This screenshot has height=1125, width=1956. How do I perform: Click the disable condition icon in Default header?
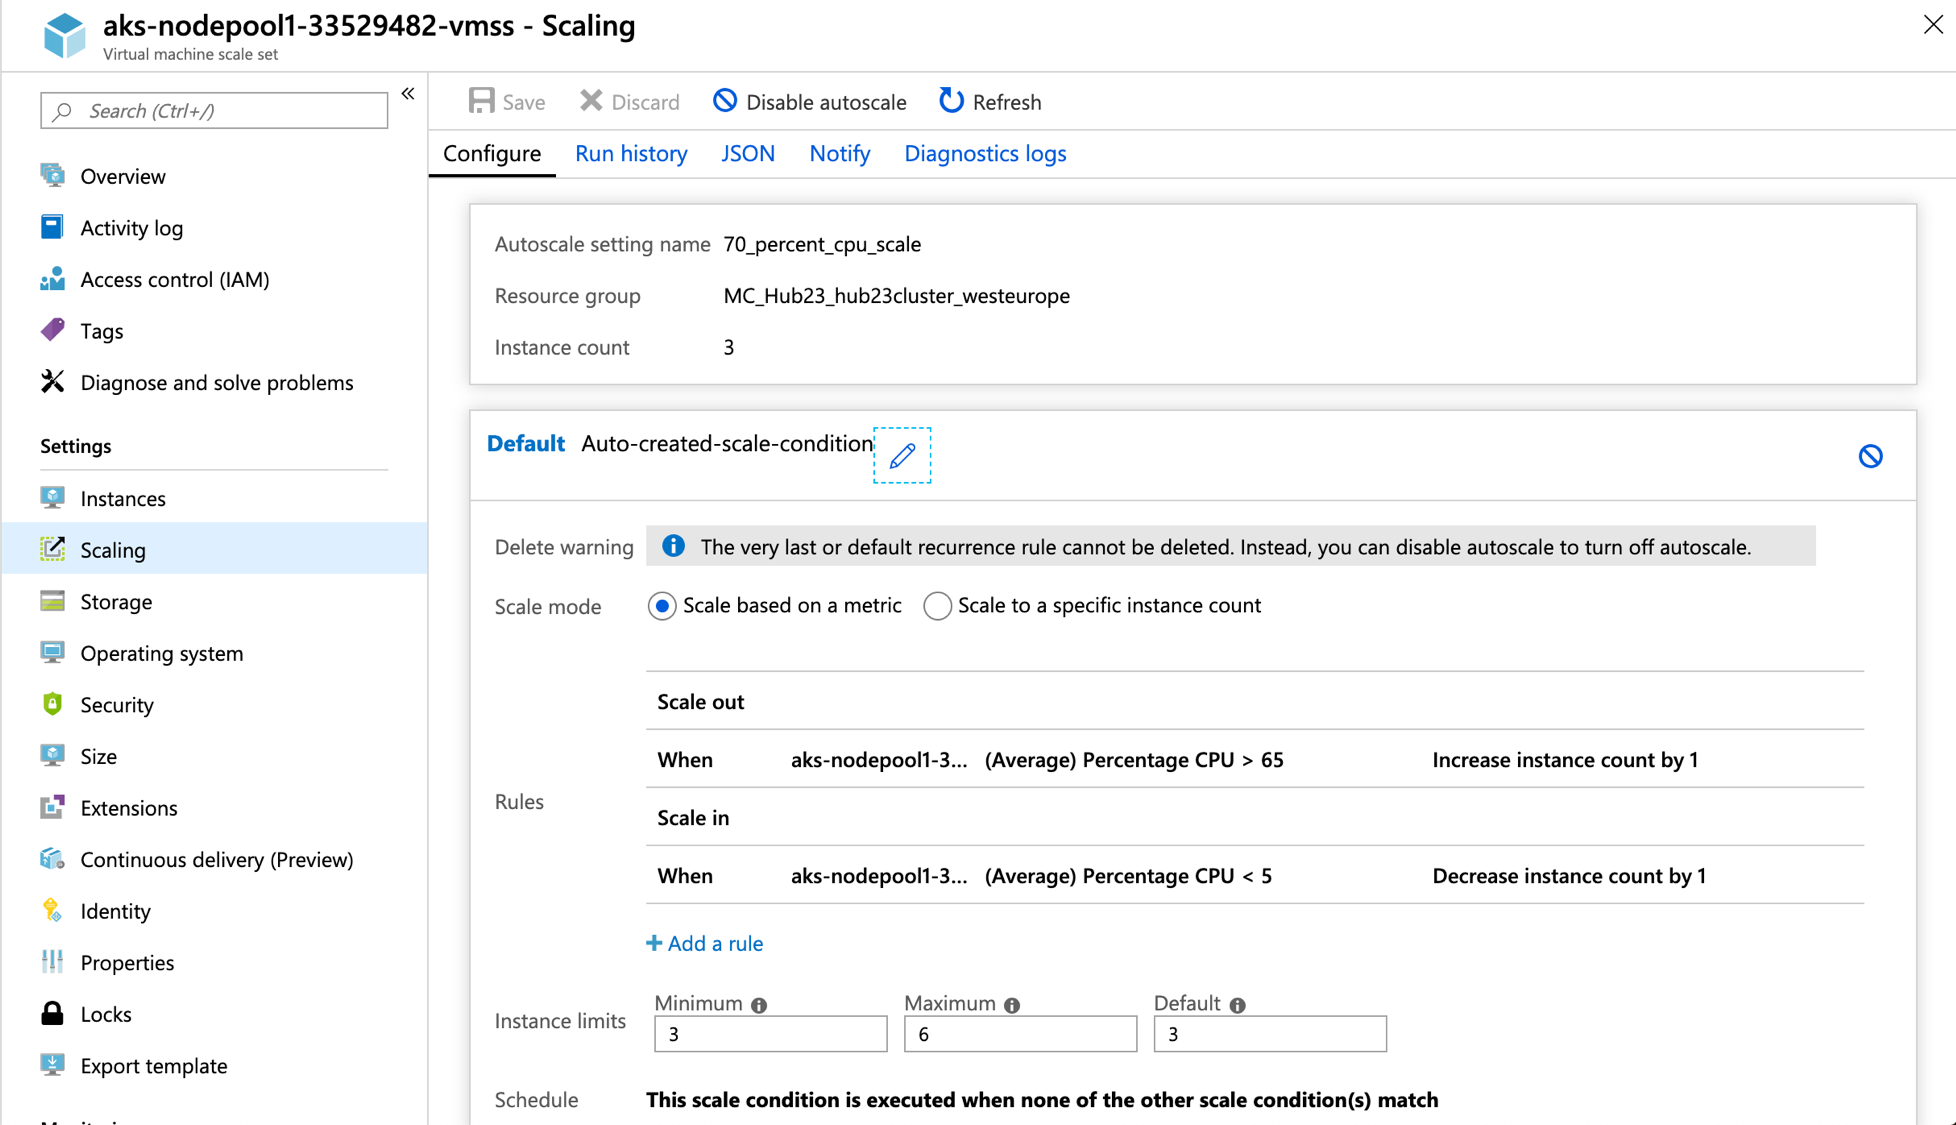point(1870,456)
